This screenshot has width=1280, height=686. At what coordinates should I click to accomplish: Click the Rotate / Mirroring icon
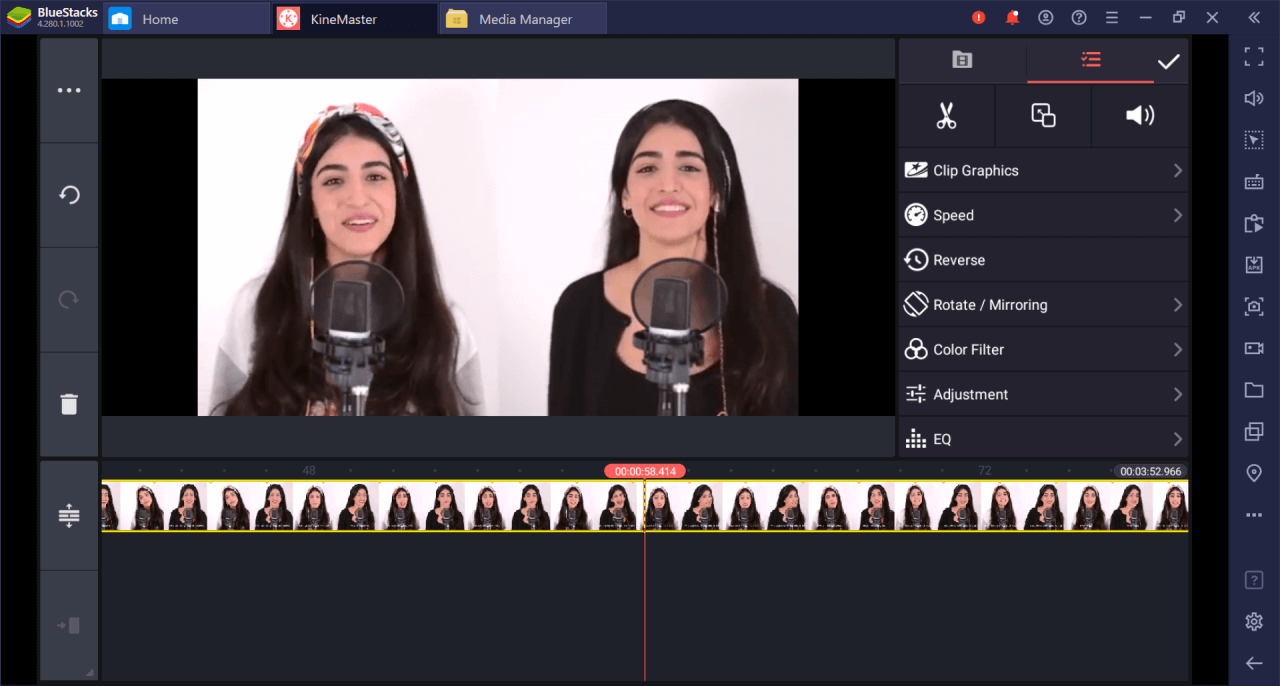(916, 304)
